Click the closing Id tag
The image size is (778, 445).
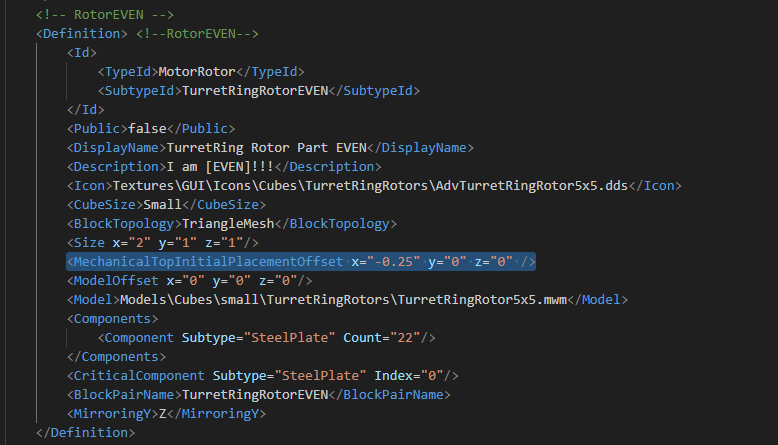click(85, 109)
